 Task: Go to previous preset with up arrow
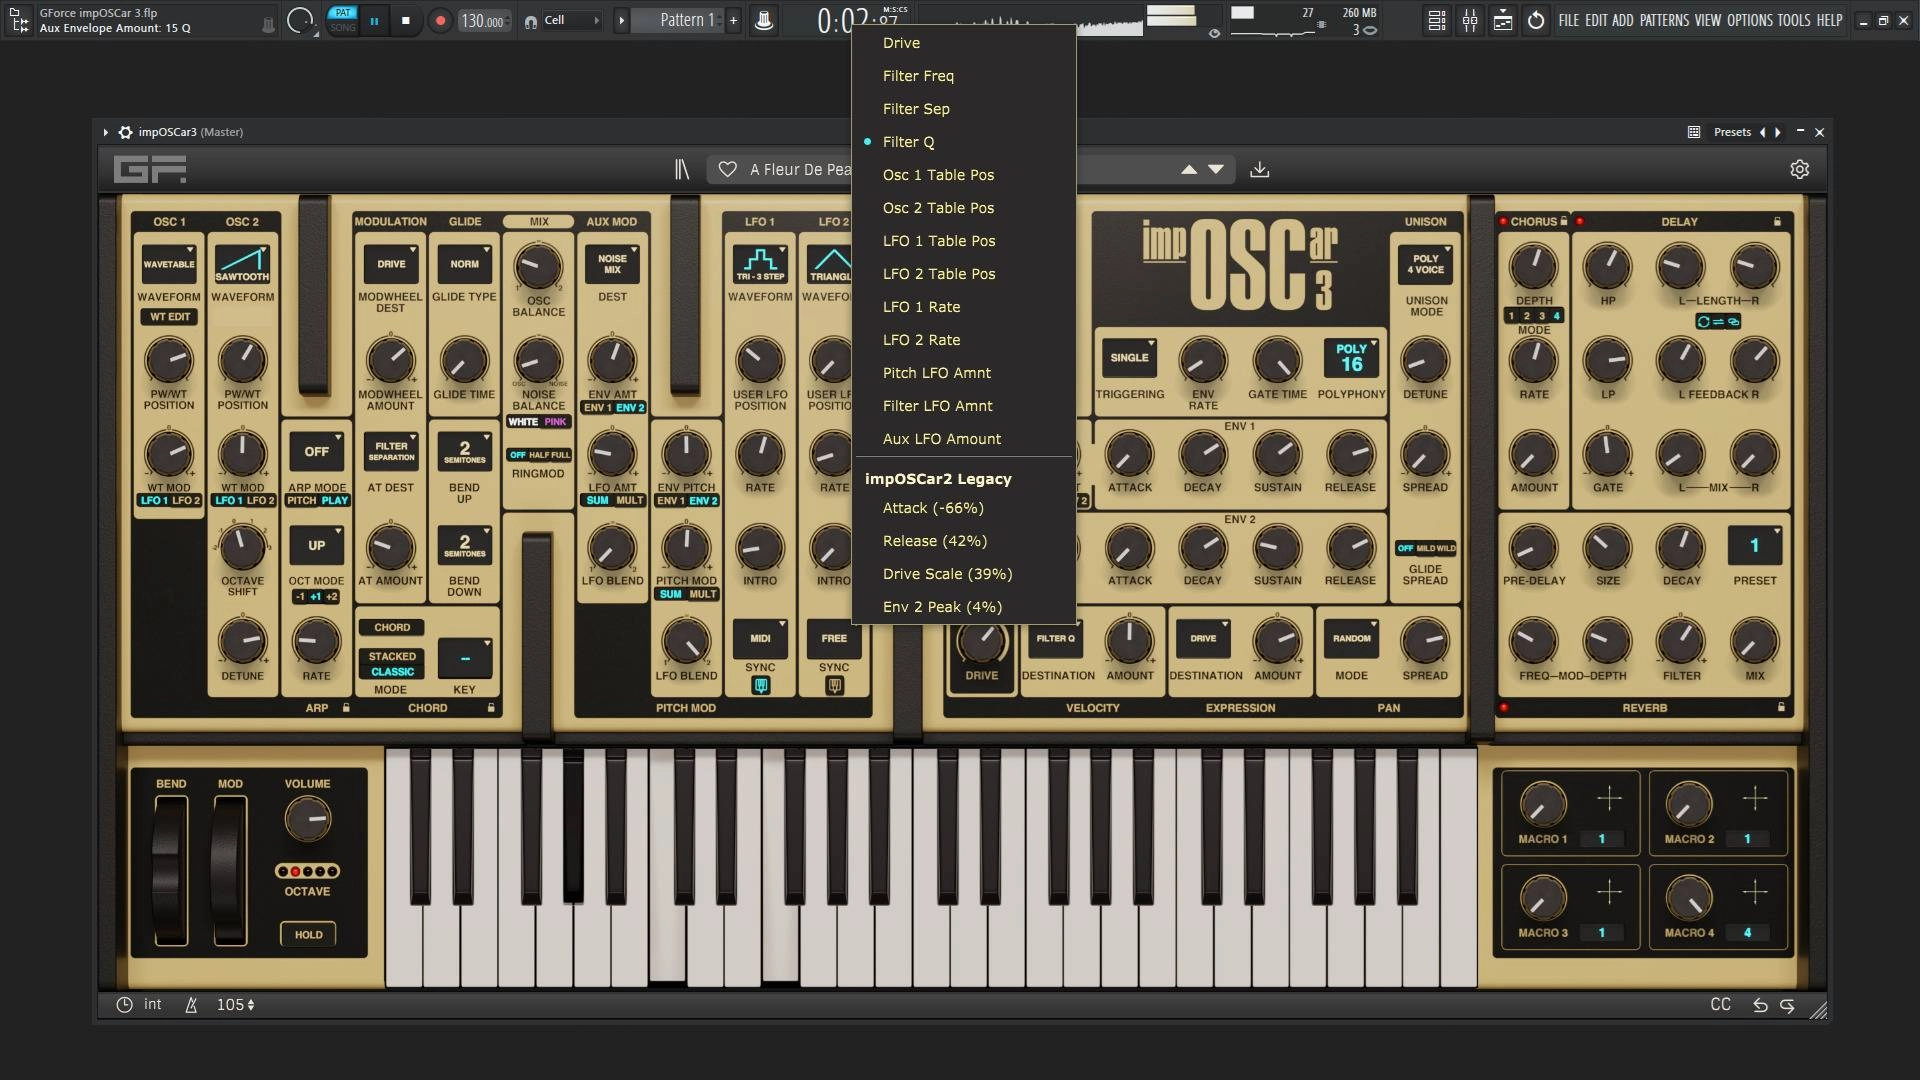pyautogui.click(x=1189, y=170)
